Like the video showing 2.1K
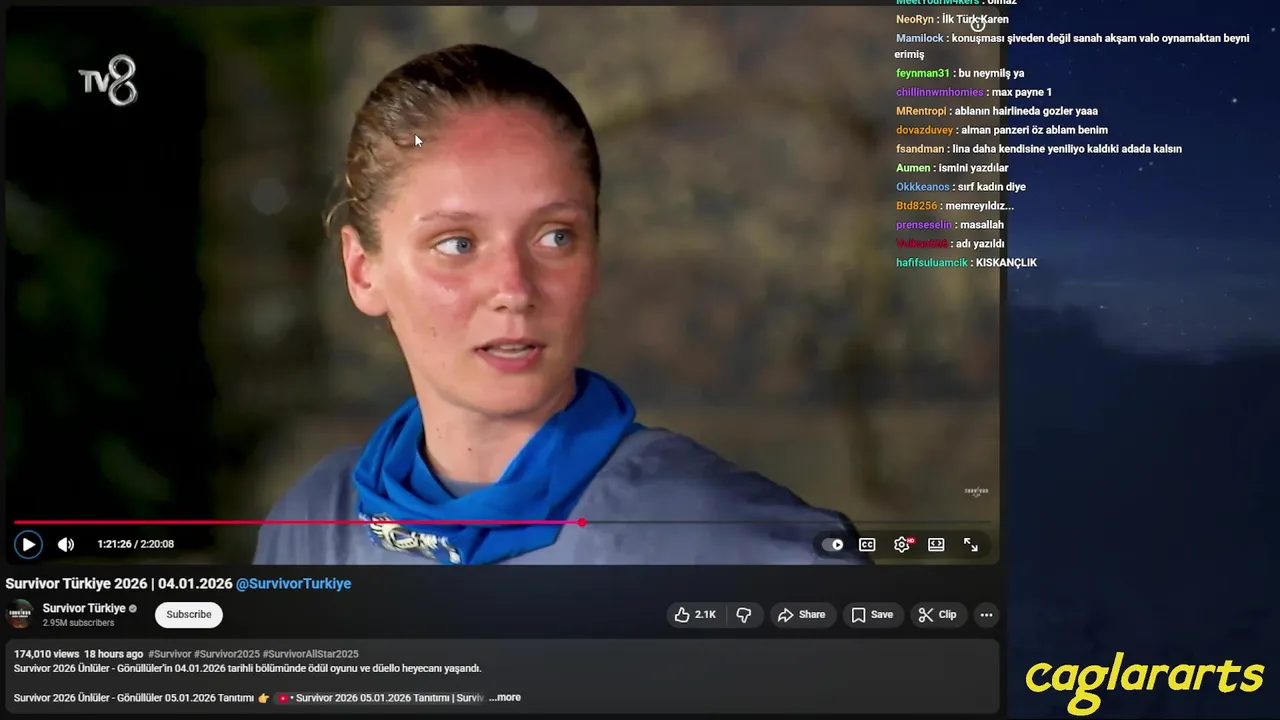 pyautogui.click(x=695, y=615)
